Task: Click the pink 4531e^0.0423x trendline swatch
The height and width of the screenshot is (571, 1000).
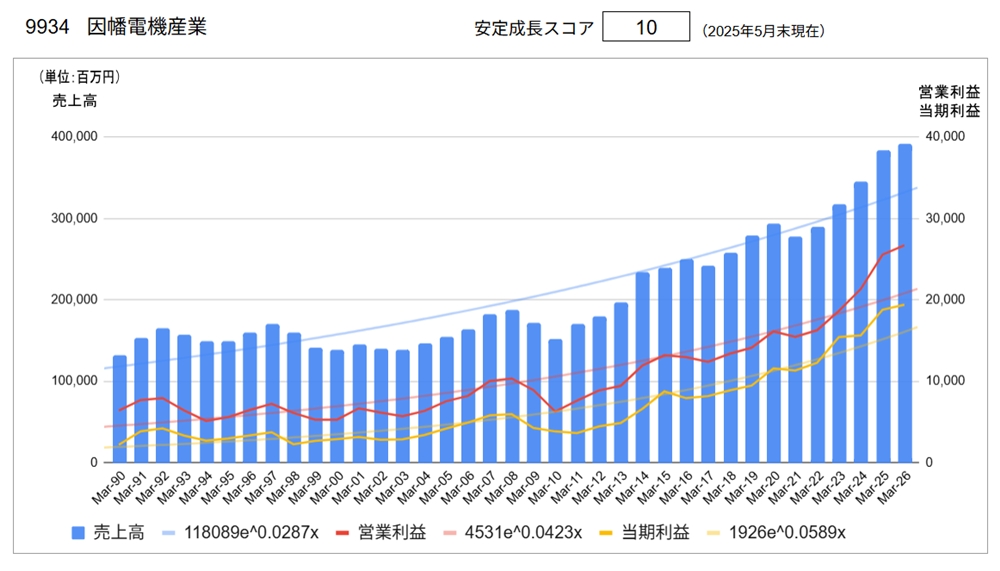Action: tap(450, 533)
